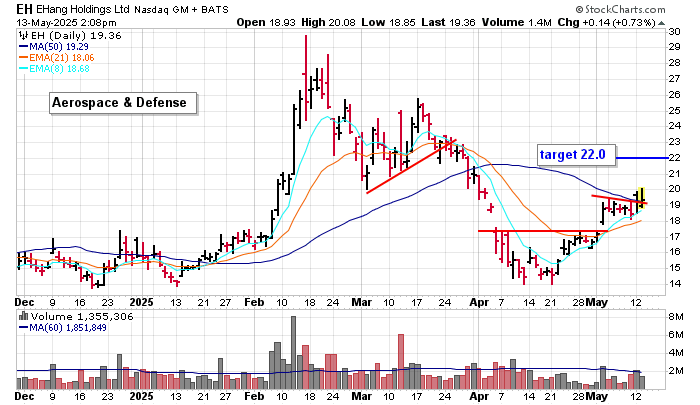Click the May label on price panel date axis
The width and height of the screenshot is (700, 405).
pos(597,302)
